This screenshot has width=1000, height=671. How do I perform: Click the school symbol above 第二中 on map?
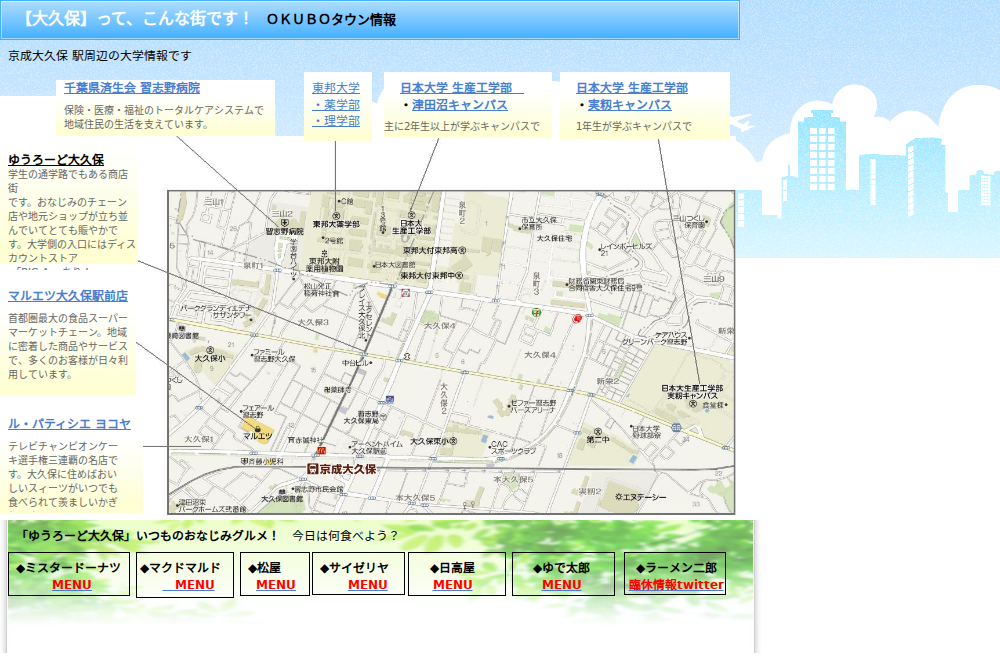pyautogui.click(x=598, y=432)
